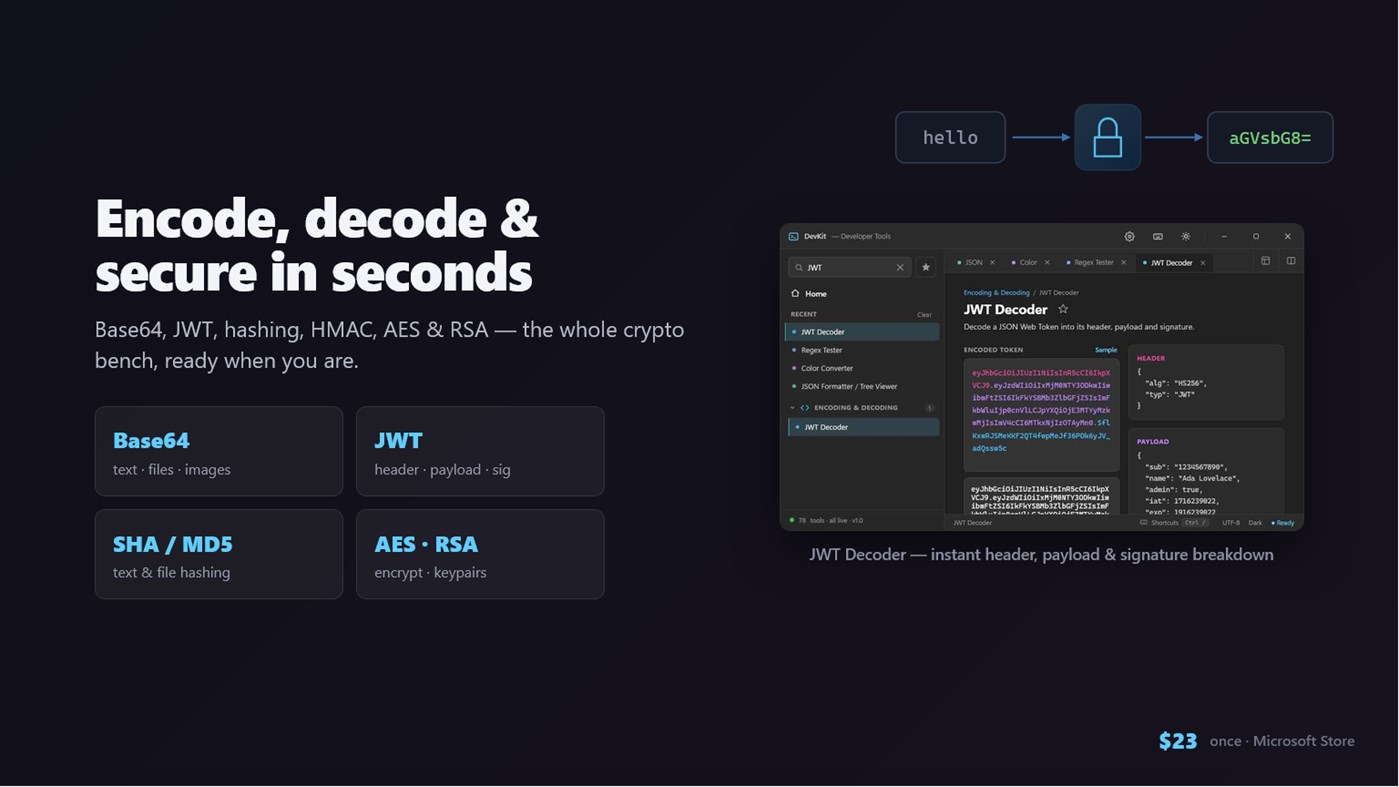This screenshot has height=787, width=1399.
Task: Click the Base64 feature card
Action: 219,451
